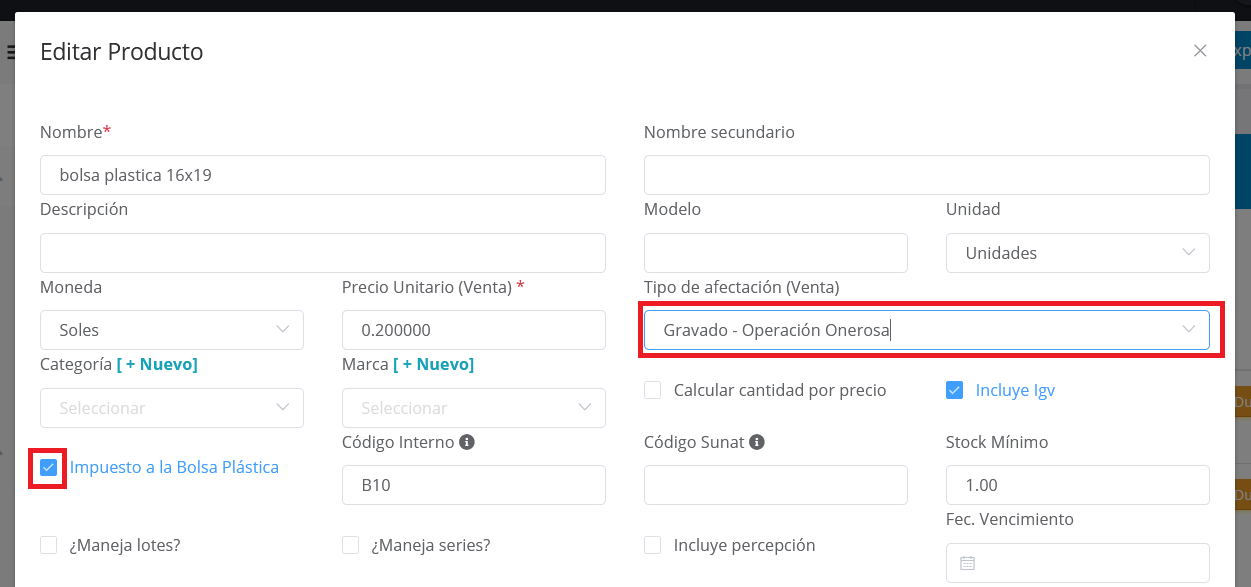Open the Categoría Seleccionar dropdown

171,408
